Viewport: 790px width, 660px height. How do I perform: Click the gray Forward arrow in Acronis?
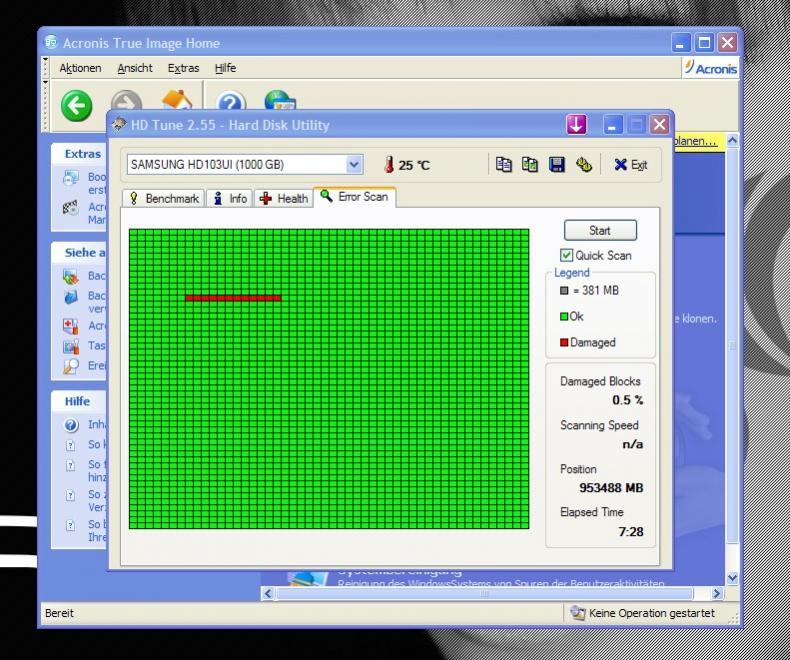[x=126, y=100]
